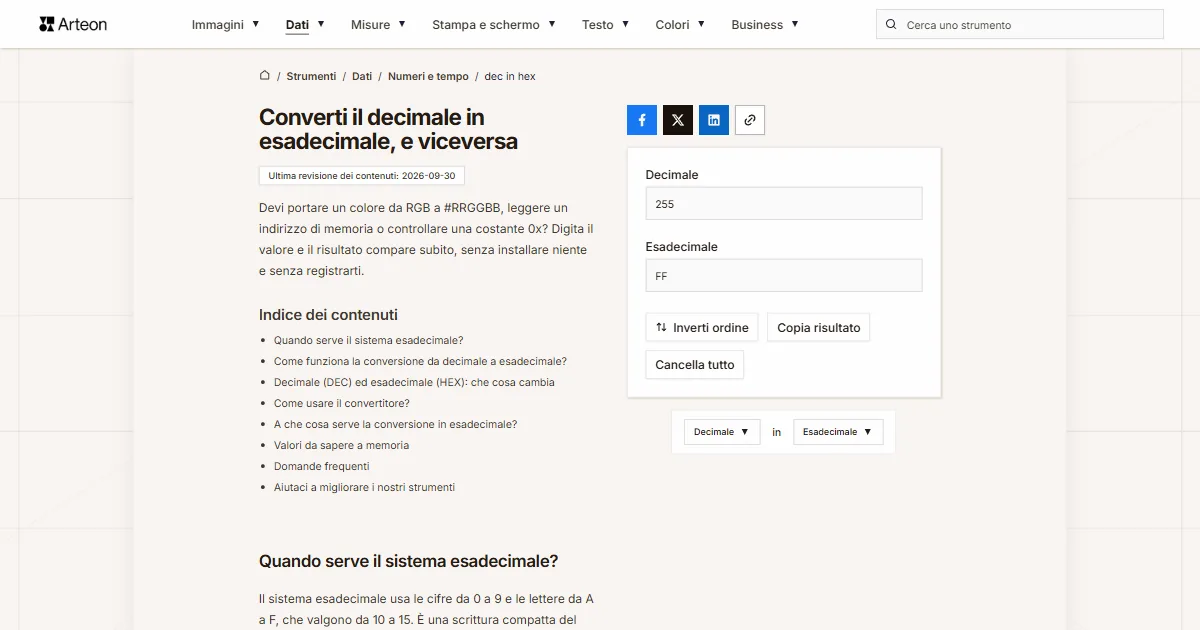Open the Immagini menu
Image resolution: width=1200 pixels, height=630 pixels.
click(226, 24)
